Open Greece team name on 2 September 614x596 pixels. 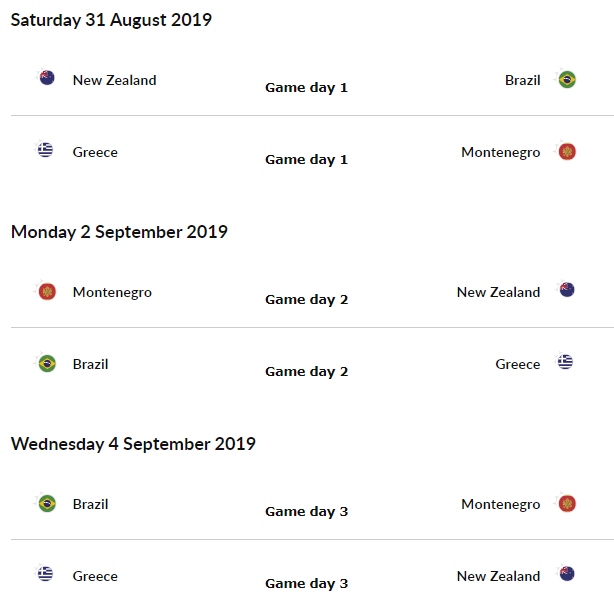[x=517, y=364]
